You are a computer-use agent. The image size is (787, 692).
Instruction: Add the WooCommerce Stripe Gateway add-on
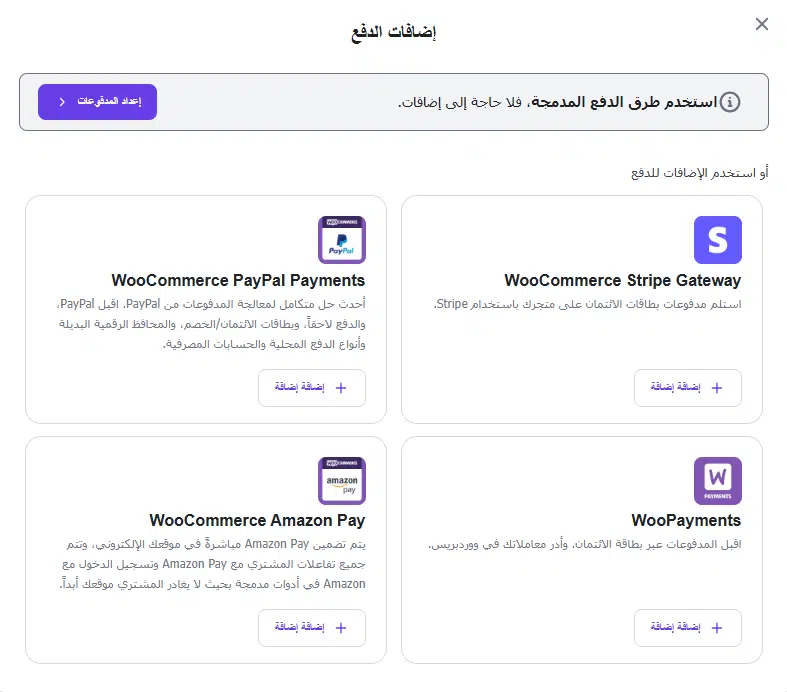[x=688, y=388]
